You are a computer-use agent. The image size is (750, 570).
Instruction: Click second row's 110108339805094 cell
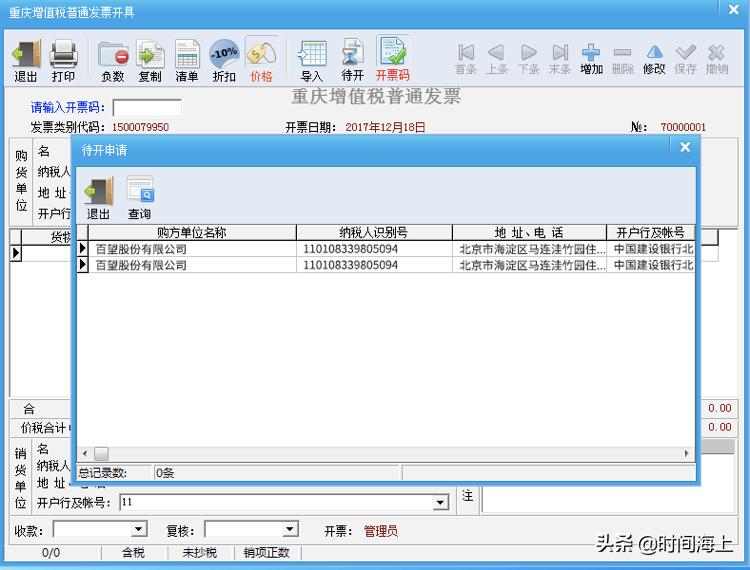[374, 265]
